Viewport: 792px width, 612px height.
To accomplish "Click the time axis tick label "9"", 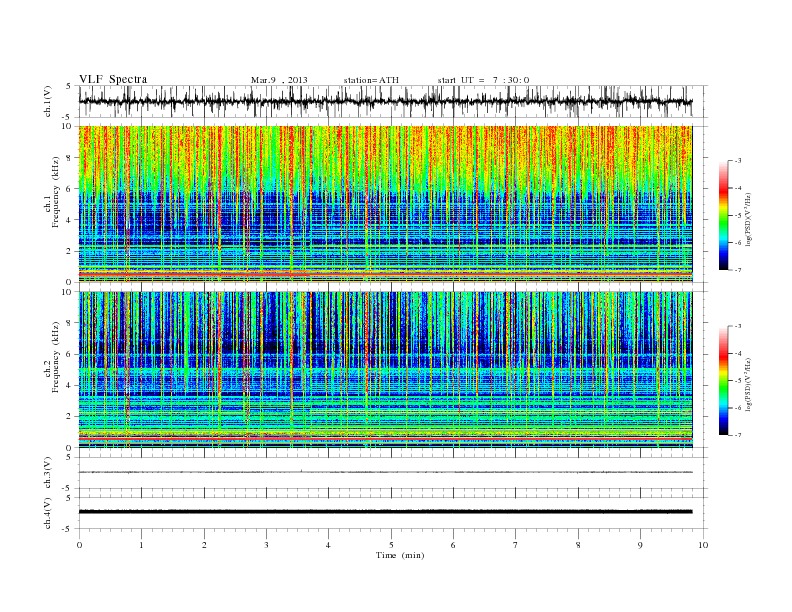I will pos(640,545).
